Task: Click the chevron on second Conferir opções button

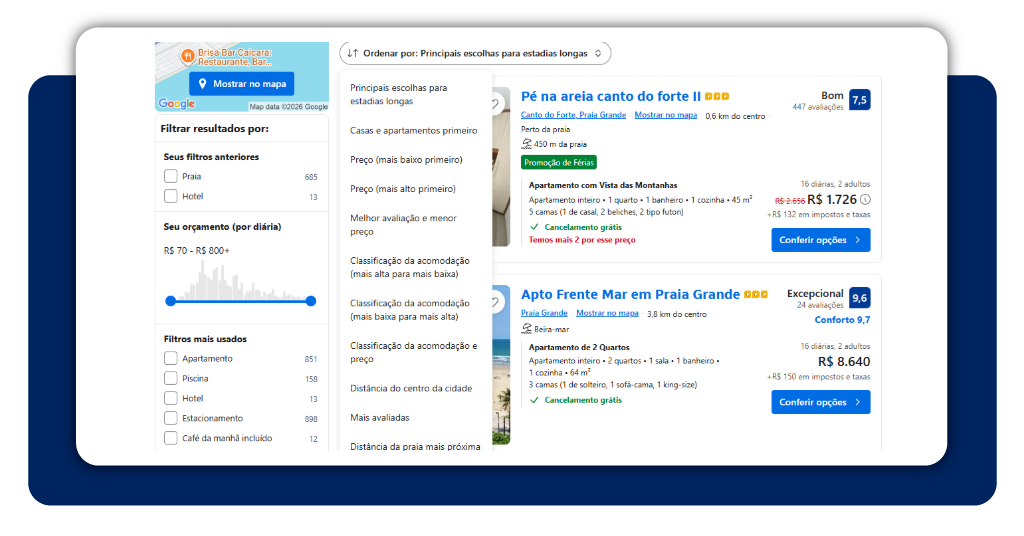Action: [x=857, y=402]
